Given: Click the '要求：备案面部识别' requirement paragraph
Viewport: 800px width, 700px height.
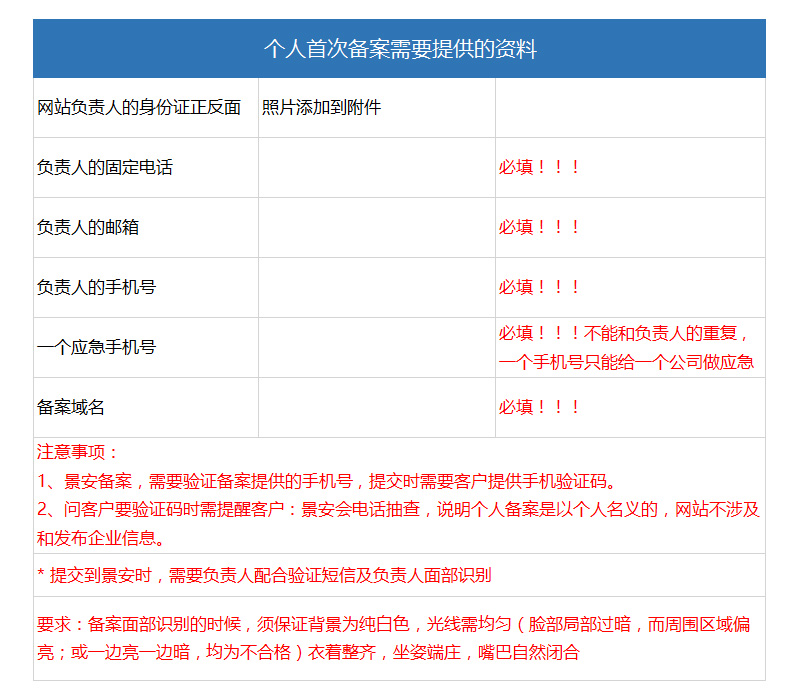Looking at the screenshot, I should pos(394,638).
